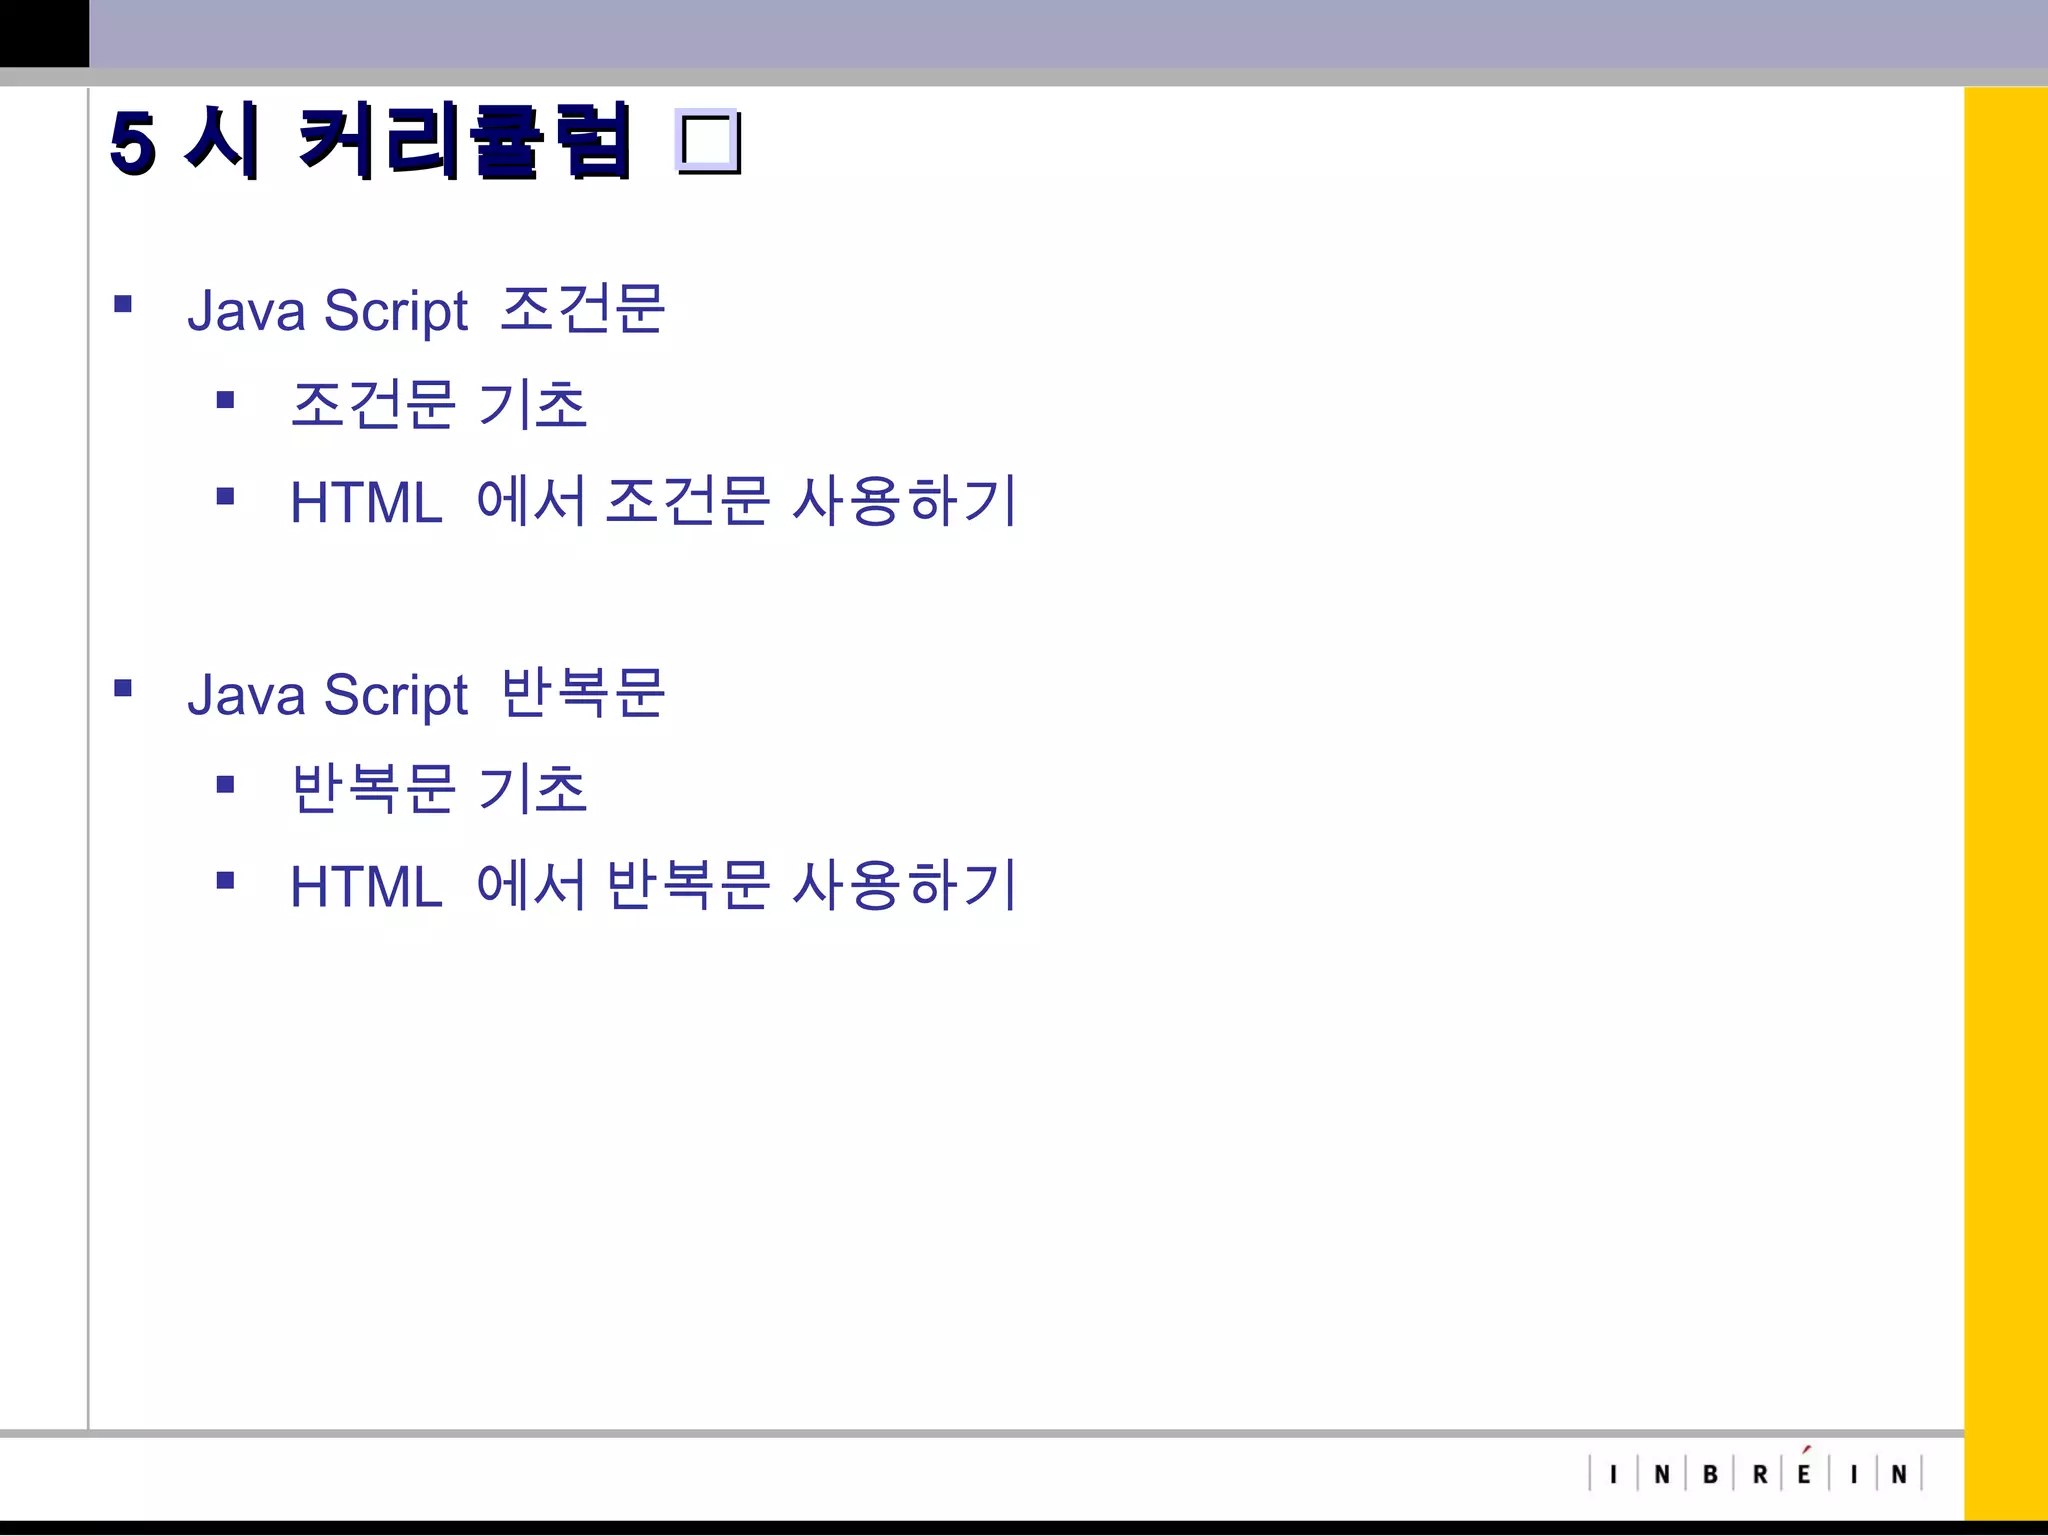Click the '반복문 기초' sub-bullet
The height and width of the screenshot is (1536, 2048).
pyautogui.click(x=439, y=789)
